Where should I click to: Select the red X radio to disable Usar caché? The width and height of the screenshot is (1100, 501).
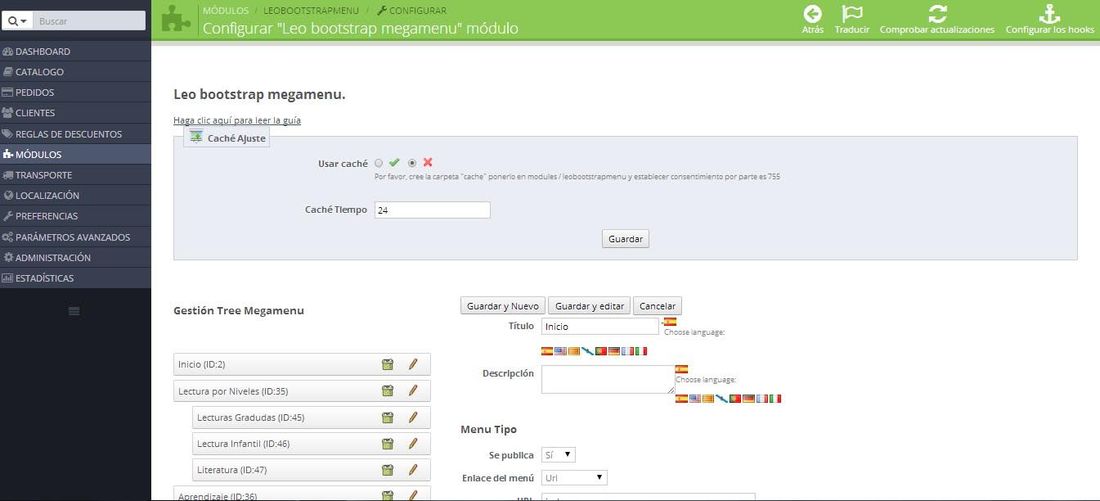412,163
